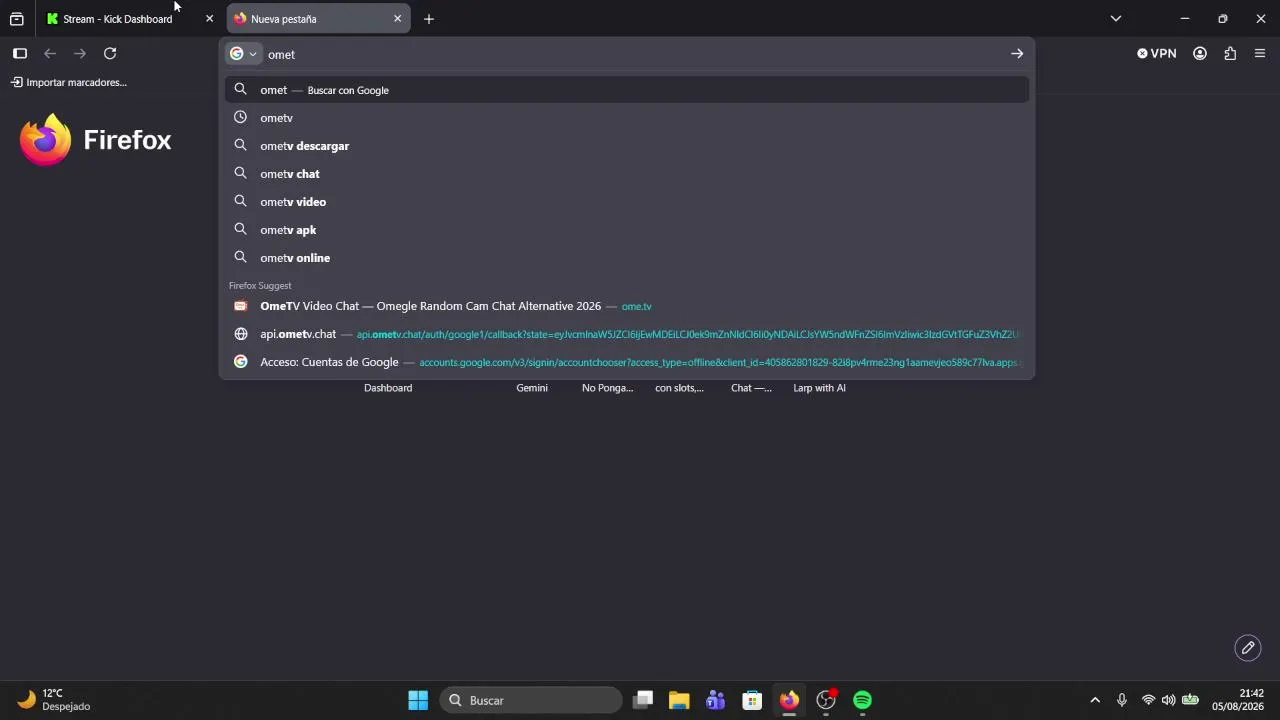Open clock and date 21:42
The height and width of the screenshot is (720, 1280).
click(1238, 700)
